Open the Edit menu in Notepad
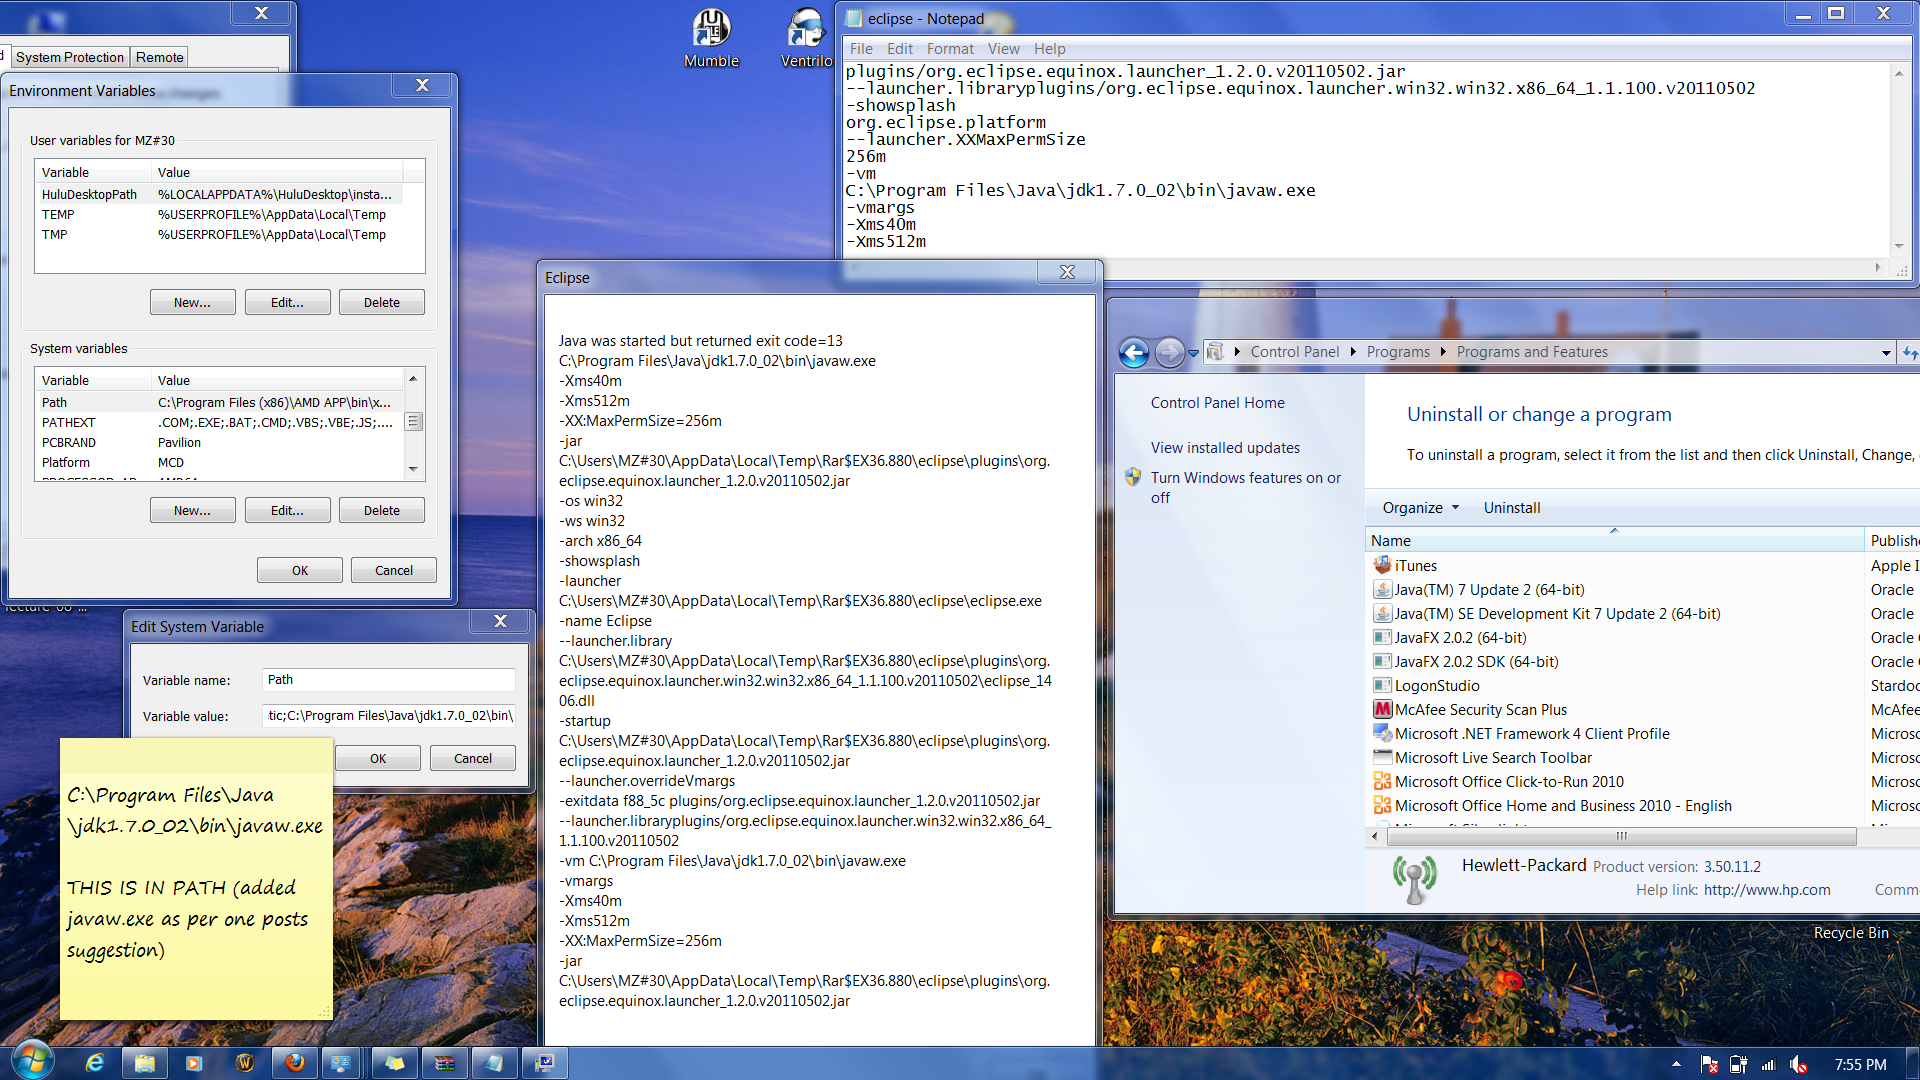This screenshot has width=1920, height=1080. pyautogui.click(x=899, y=49)
